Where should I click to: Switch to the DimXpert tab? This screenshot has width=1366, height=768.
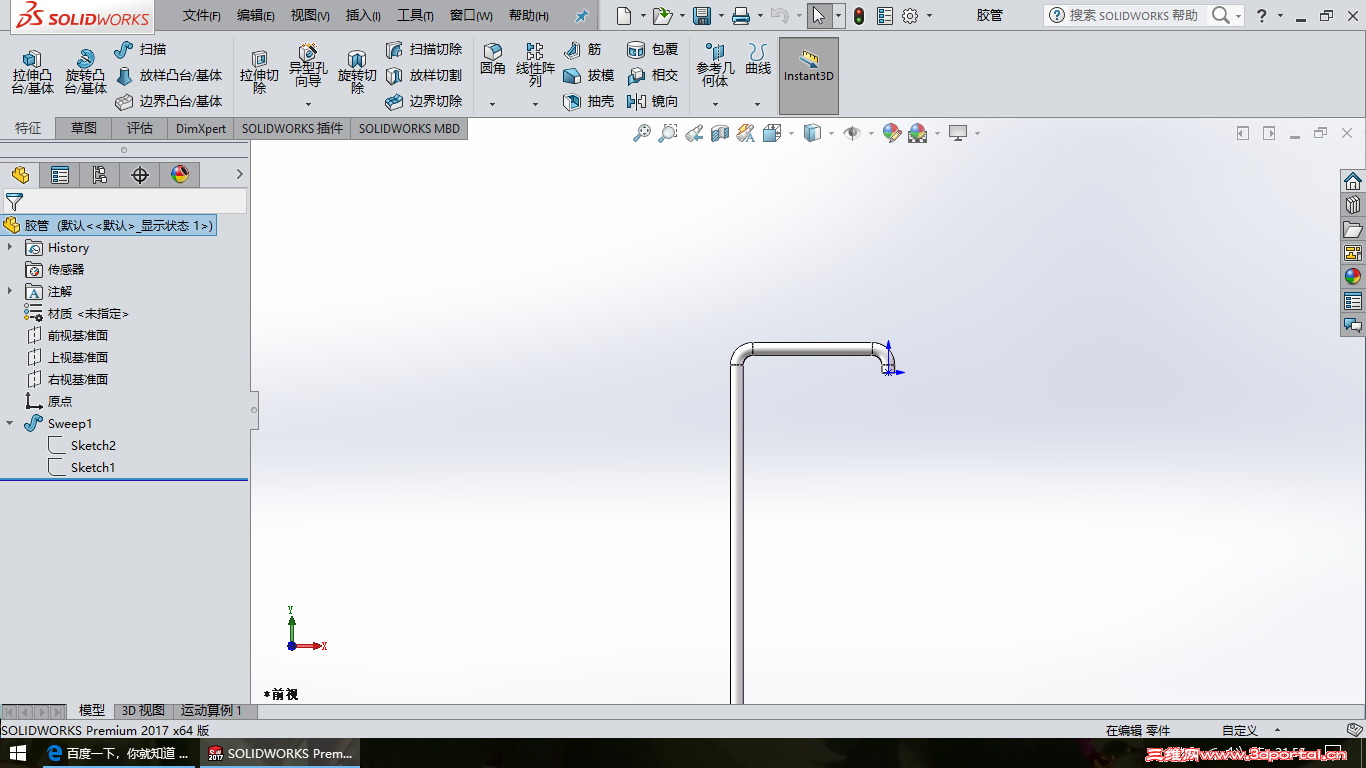(x=201, y=128)
